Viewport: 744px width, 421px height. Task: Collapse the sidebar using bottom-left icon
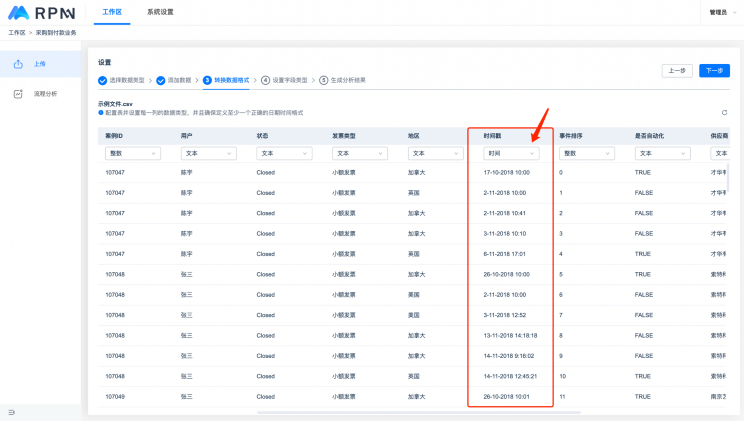[x=11, y=412]
